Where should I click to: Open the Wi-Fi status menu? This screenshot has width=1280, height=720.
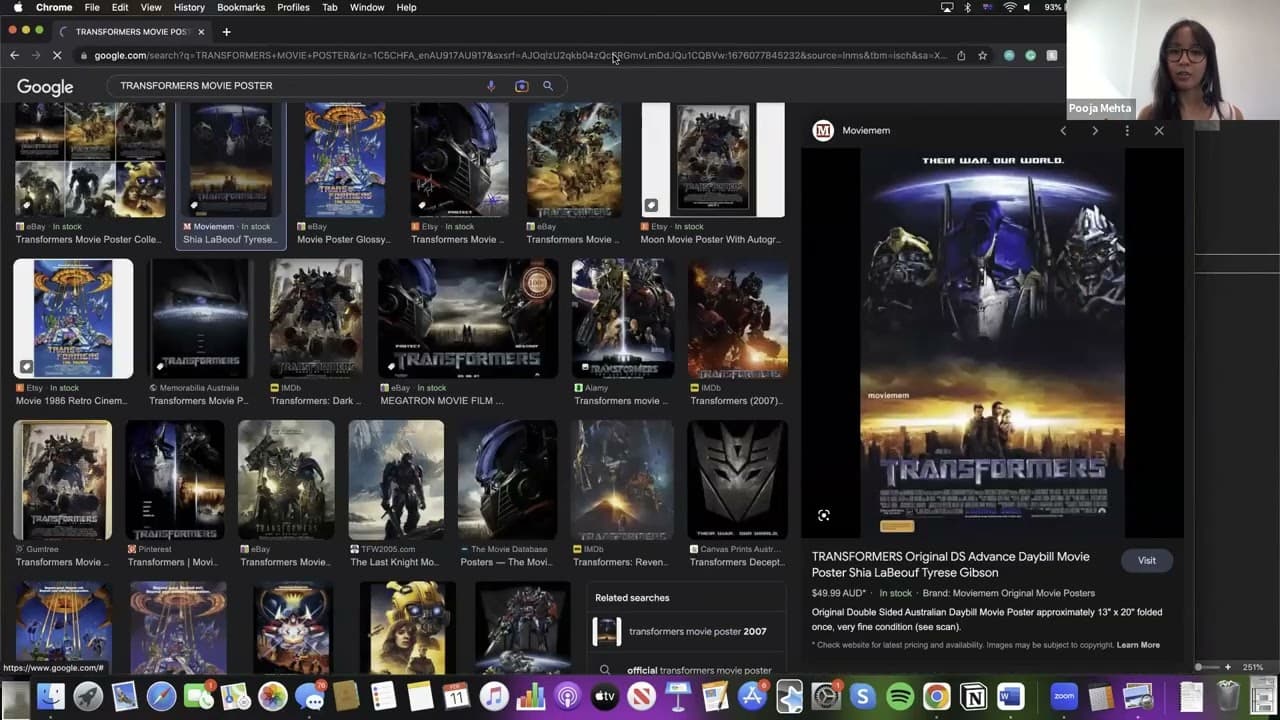click(1010, 7)
